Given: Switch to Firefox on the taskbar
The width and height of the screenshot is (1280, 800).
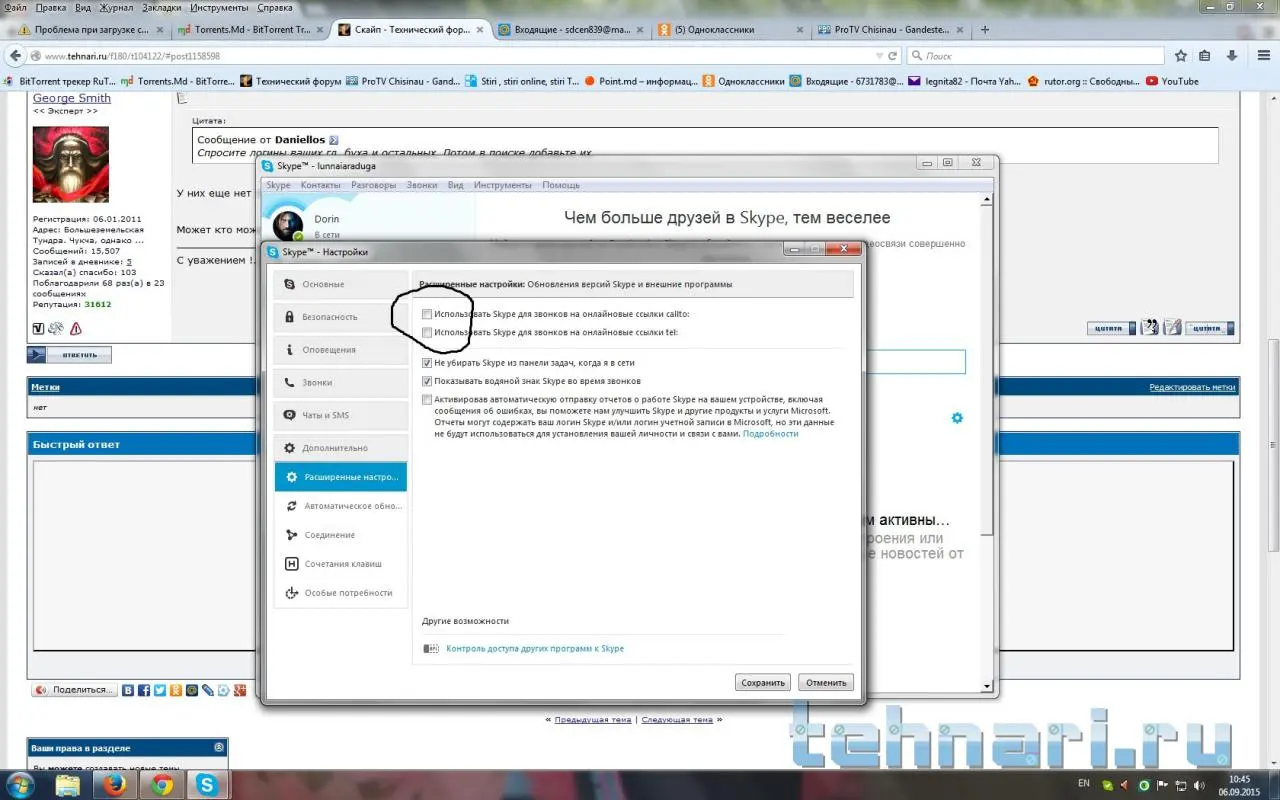Looking at the screenshot, I should pos(114,785).
